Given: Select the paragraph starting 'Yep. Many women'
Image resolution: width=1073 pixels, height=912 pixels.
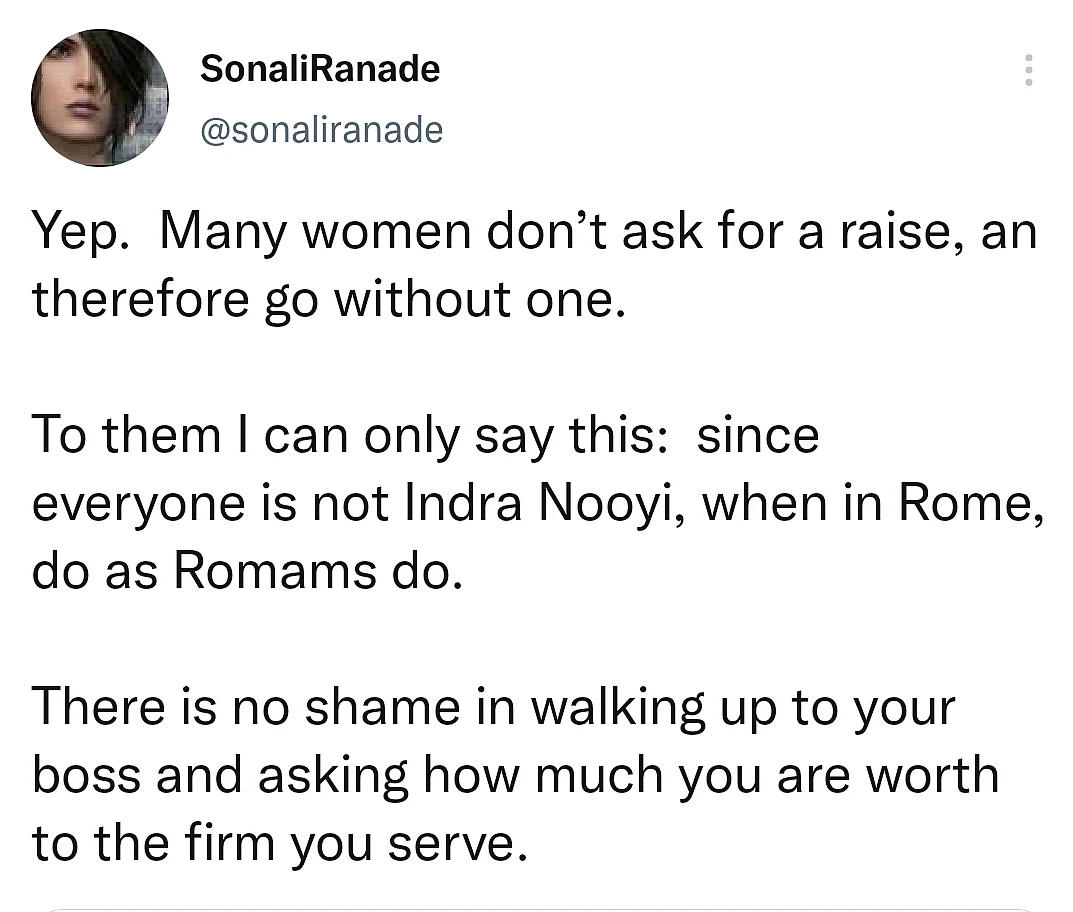Looking at the screenshot, I should [535, 266].
